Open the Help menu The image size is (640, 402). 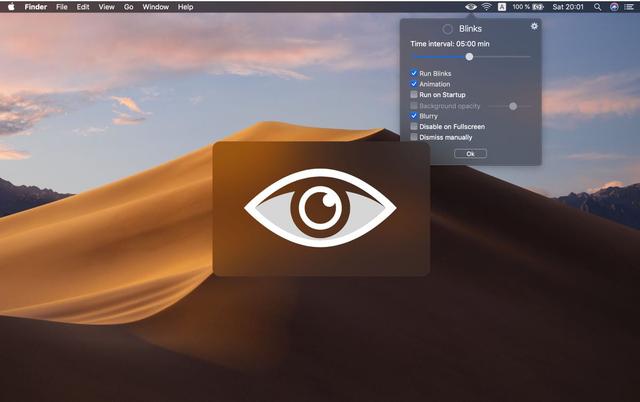pos(185,7)
